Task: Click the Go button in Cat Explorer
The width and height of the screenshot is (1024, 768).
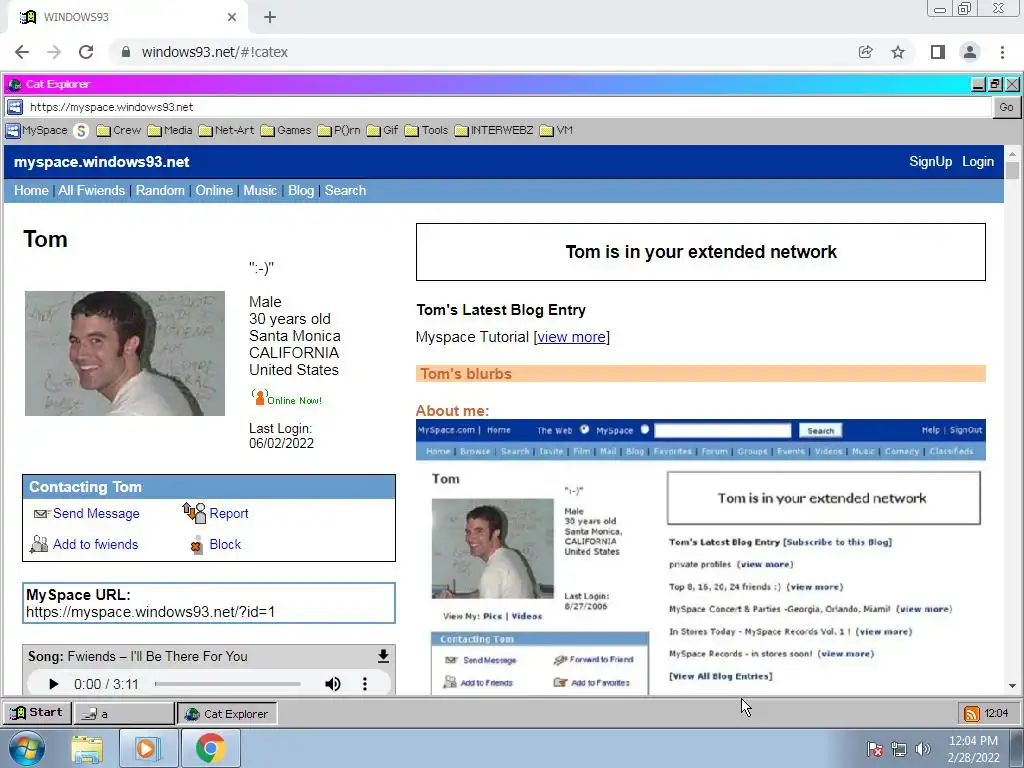Action: point(1006,107)
